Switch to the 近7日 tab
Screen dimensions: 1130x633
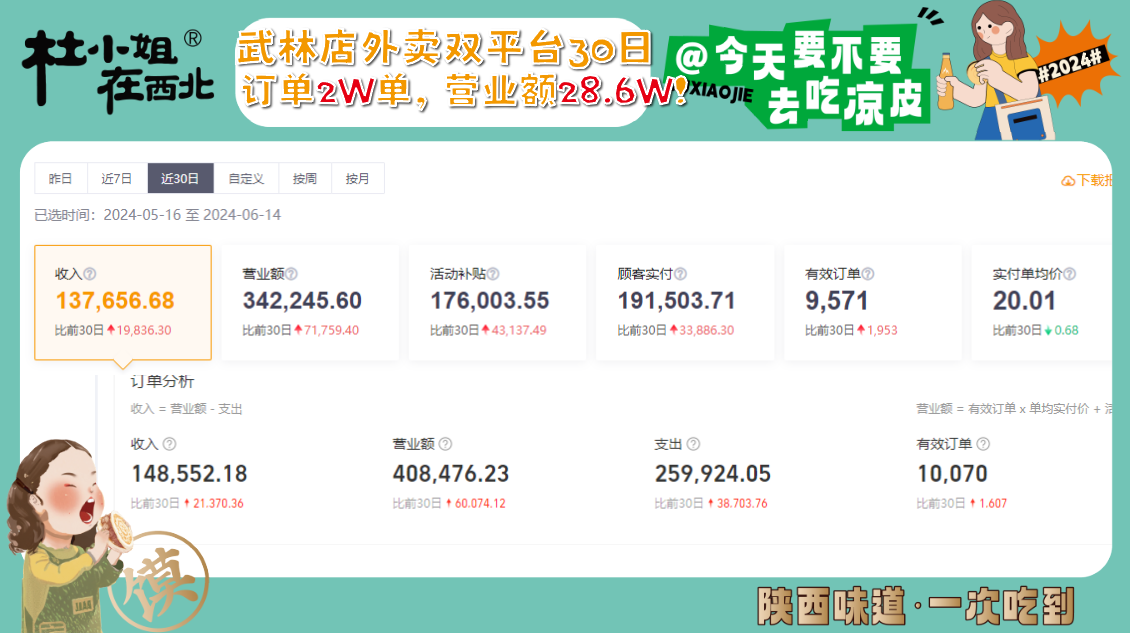click(x=116, y=178)
